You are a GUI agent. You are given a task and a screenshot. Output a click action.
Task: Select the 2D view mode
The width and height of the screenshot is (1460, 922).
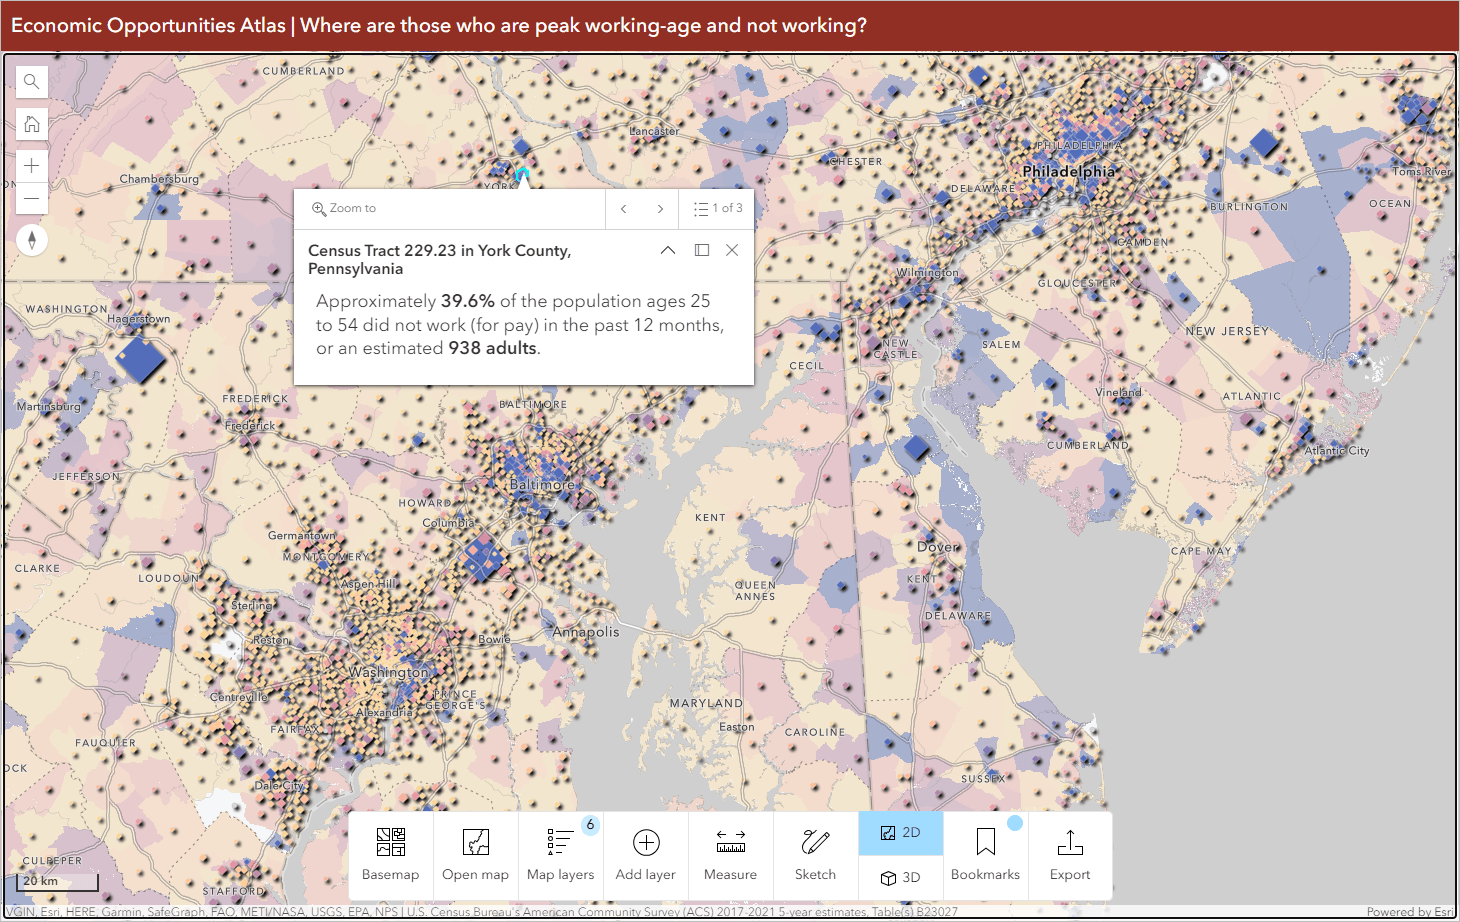click(x=899, y=832)
